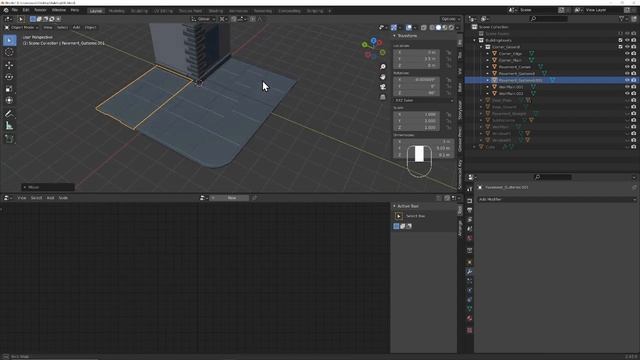Hide Corner_Main with its eye icon
The height and width of the screenshot is (360, 640).
click(627, 60)
